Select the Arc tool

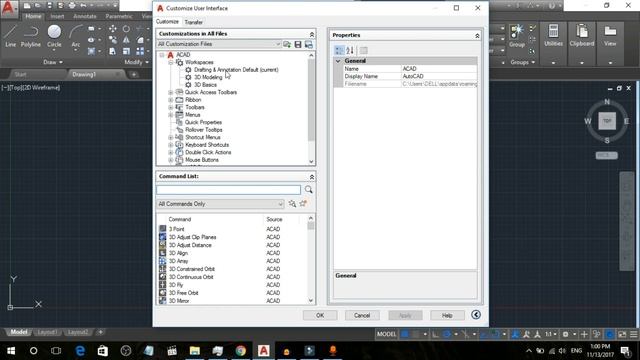coord(76,37)
